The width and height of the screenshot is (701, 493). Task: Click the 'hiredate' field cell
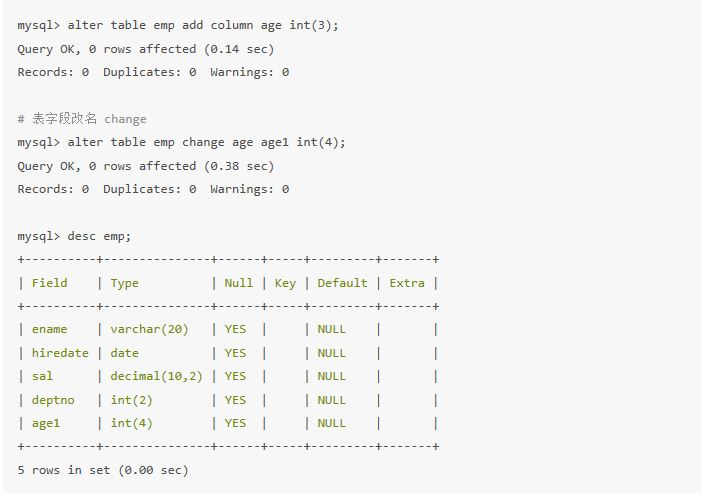click(x=60, y=353)
